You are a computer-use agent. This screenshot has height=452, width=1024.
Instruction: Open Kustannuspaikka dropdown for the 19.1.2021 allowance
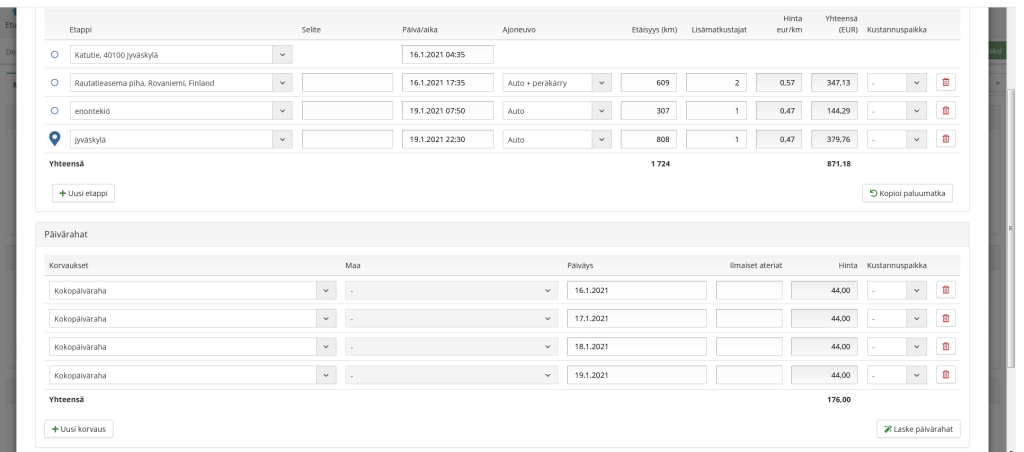(896, 376)
